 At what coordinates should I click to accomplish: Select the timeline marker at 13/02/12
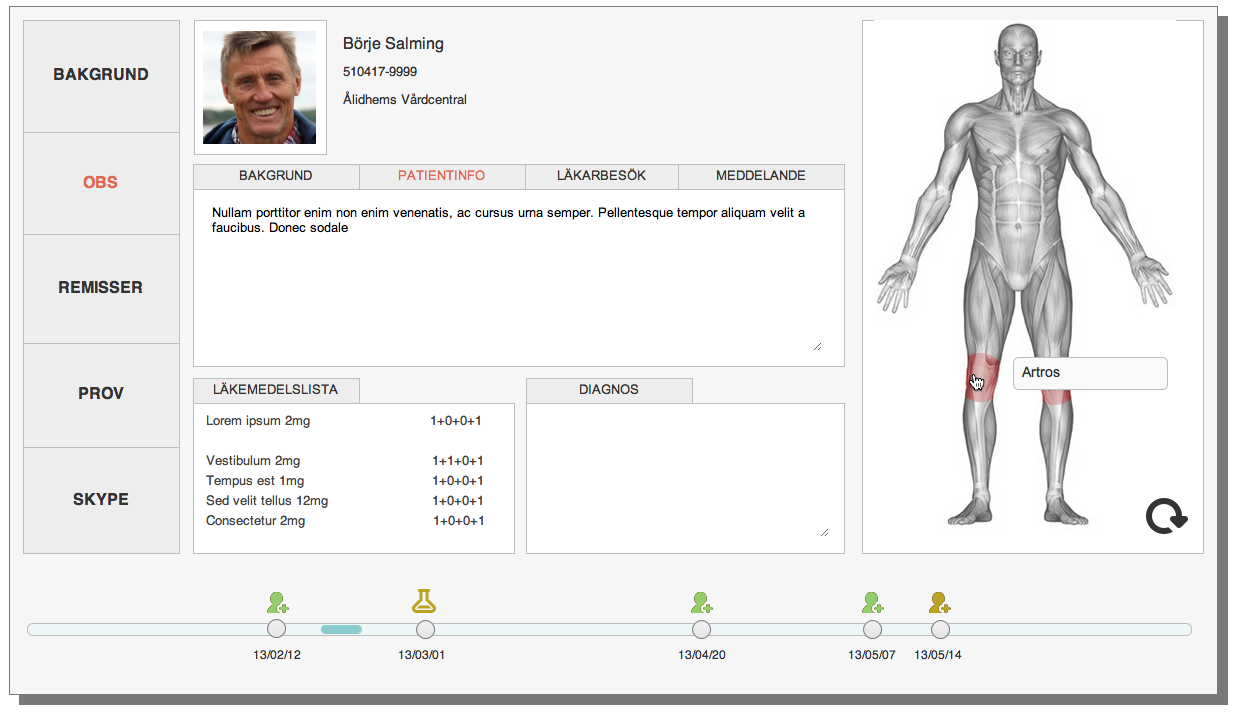pyautogui.click(x=277, y=629)
